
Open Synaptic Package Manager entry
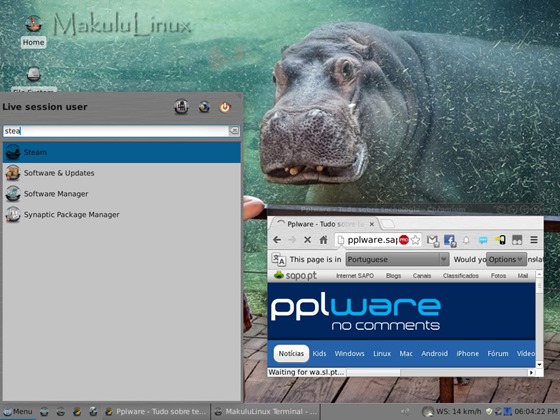[x=121, y=215]
